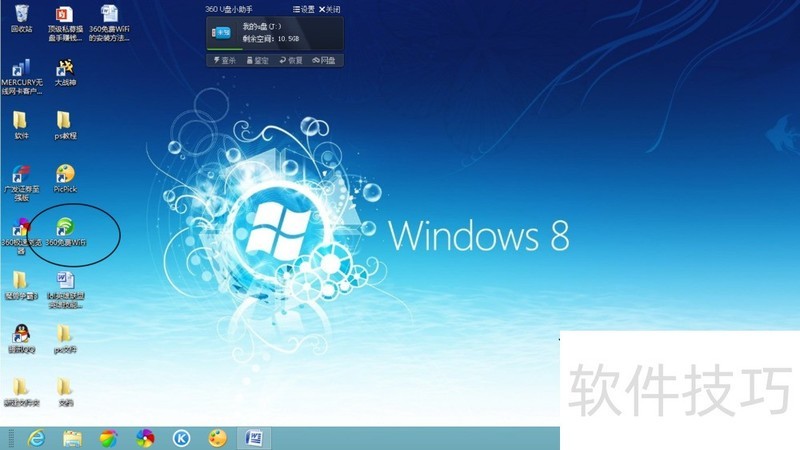Click 查杀 in the U盘小助手
Image resolution: width=800 pixels, height=450 pixels.
click(x=224, y=60)
